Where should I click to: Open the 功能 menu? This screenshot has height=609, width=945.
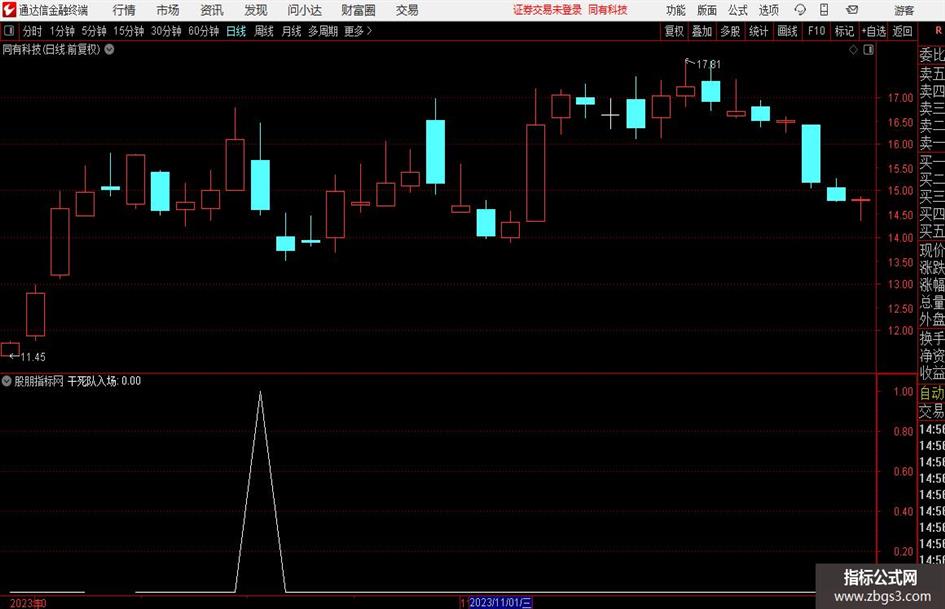[x=676, y=10]
